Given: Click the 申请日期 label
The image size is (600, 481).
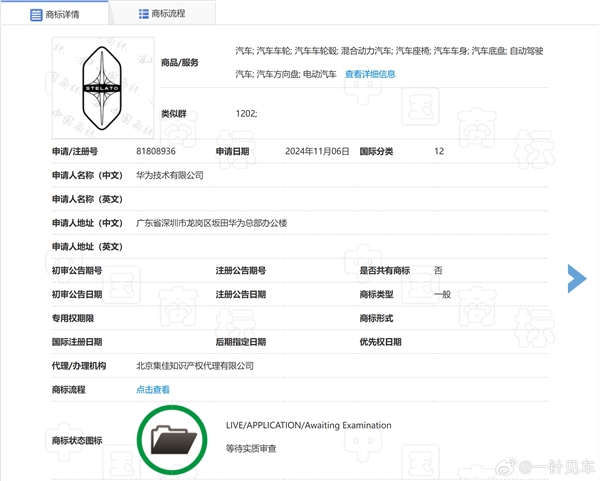Looking at the screenshot, I should click(232, 152).
